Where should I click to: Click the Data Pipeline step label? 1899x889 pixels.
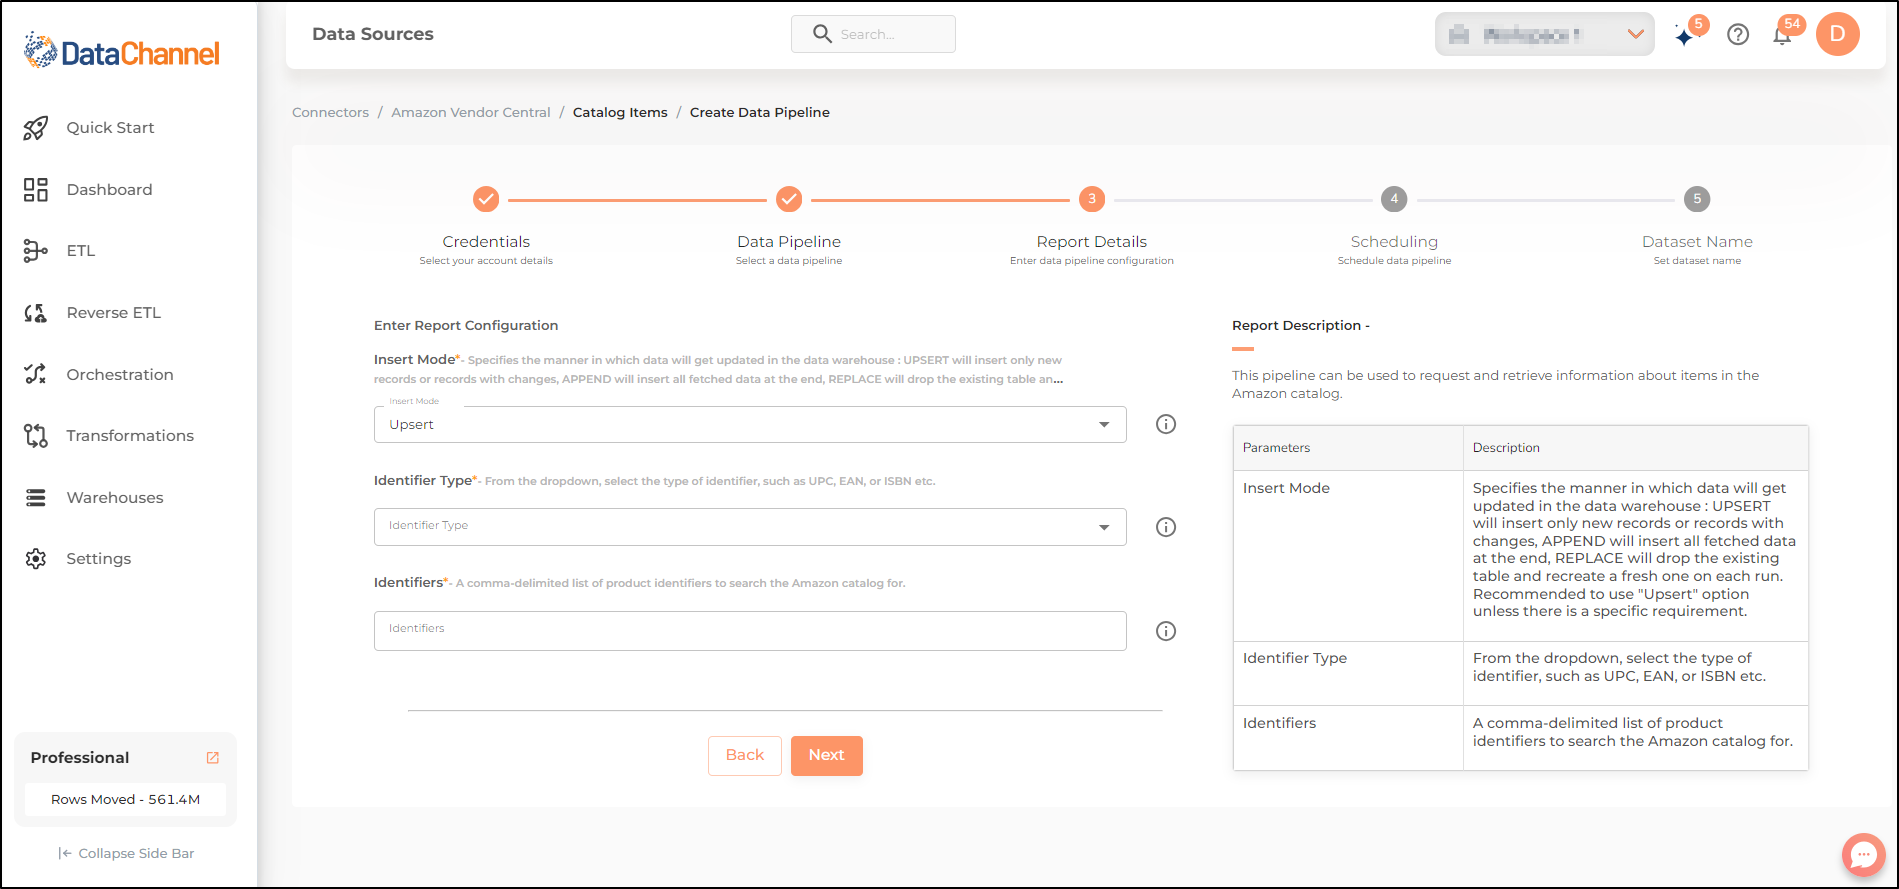[789, 242]
